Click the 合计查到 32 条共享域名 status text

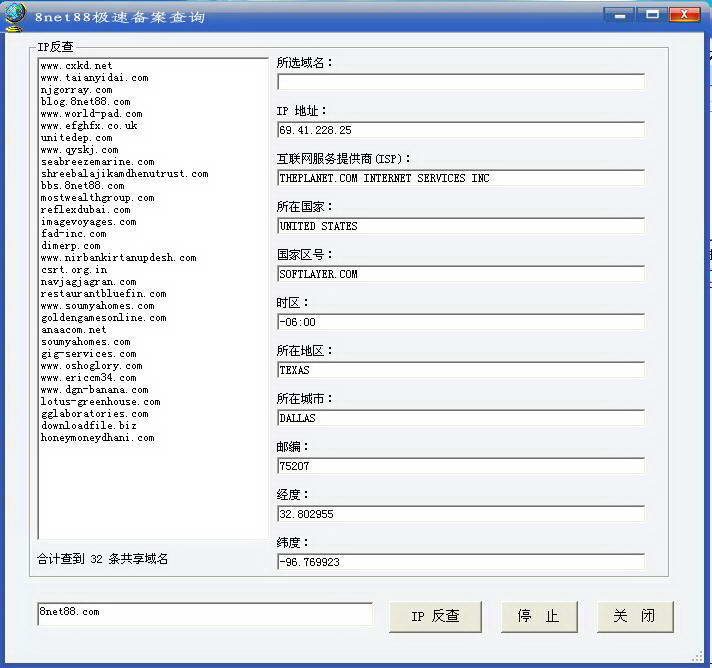[102, 559]
